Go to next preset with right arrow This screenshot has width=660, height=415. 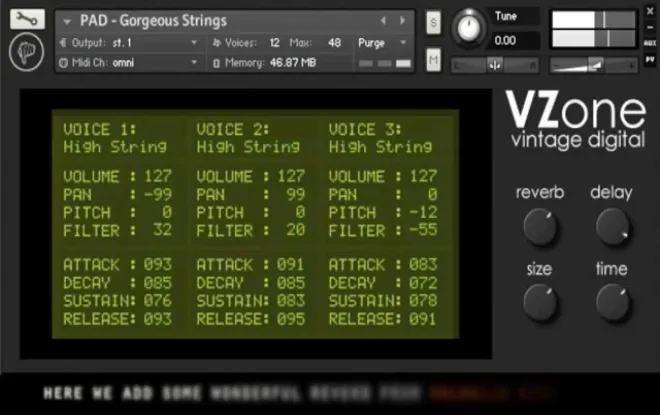(x=402, y=20)
